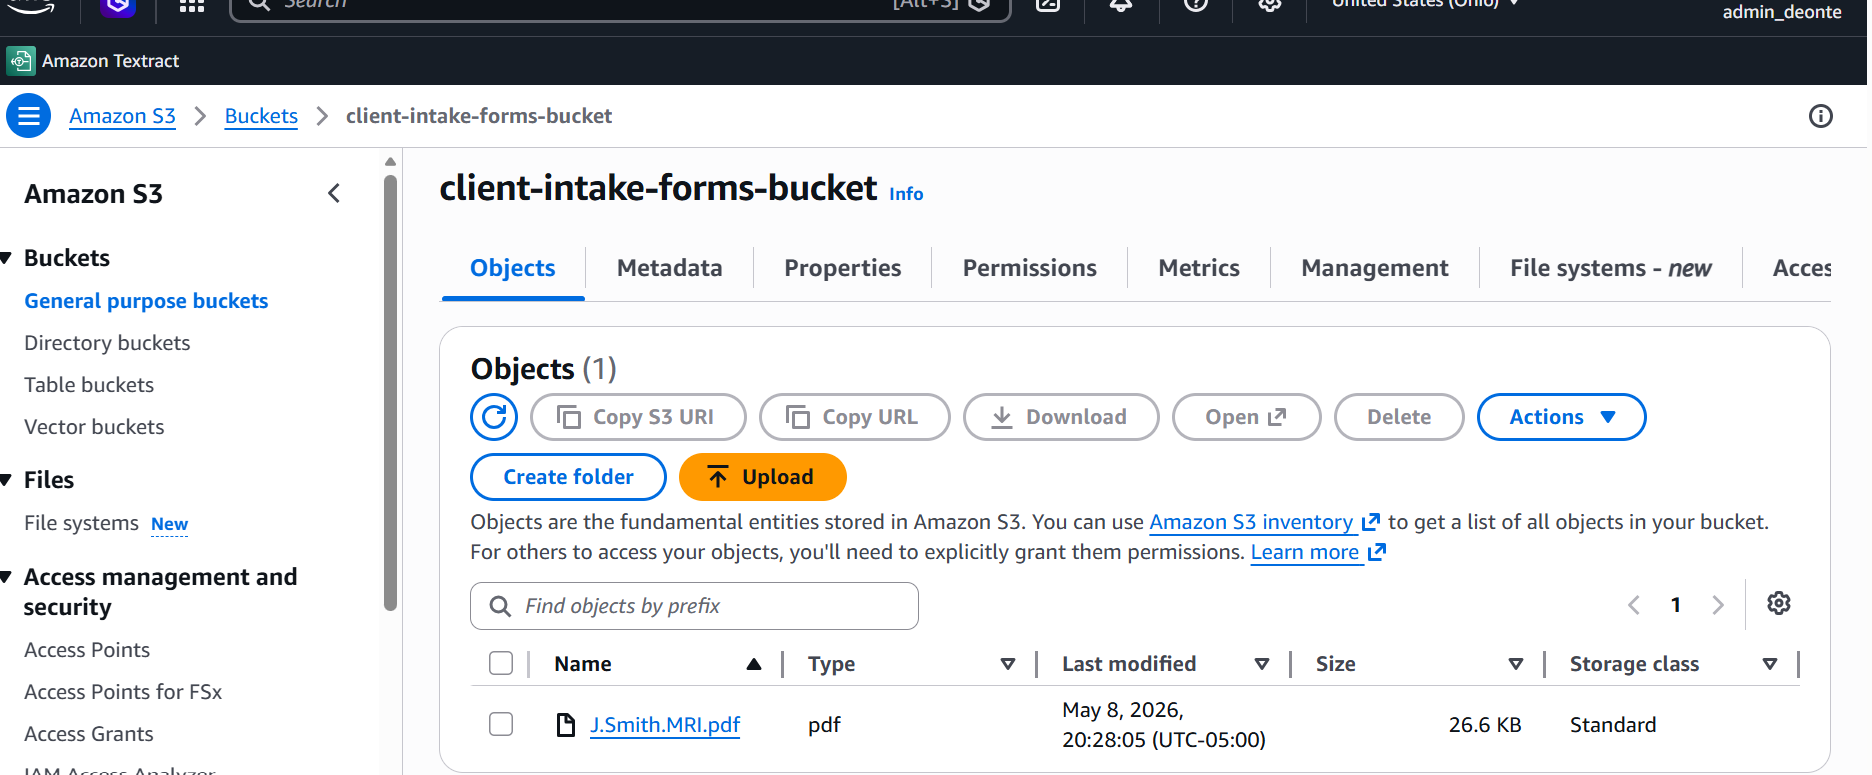
Task: Open Vector buckets in sidebar
Action: pos(94,427)
